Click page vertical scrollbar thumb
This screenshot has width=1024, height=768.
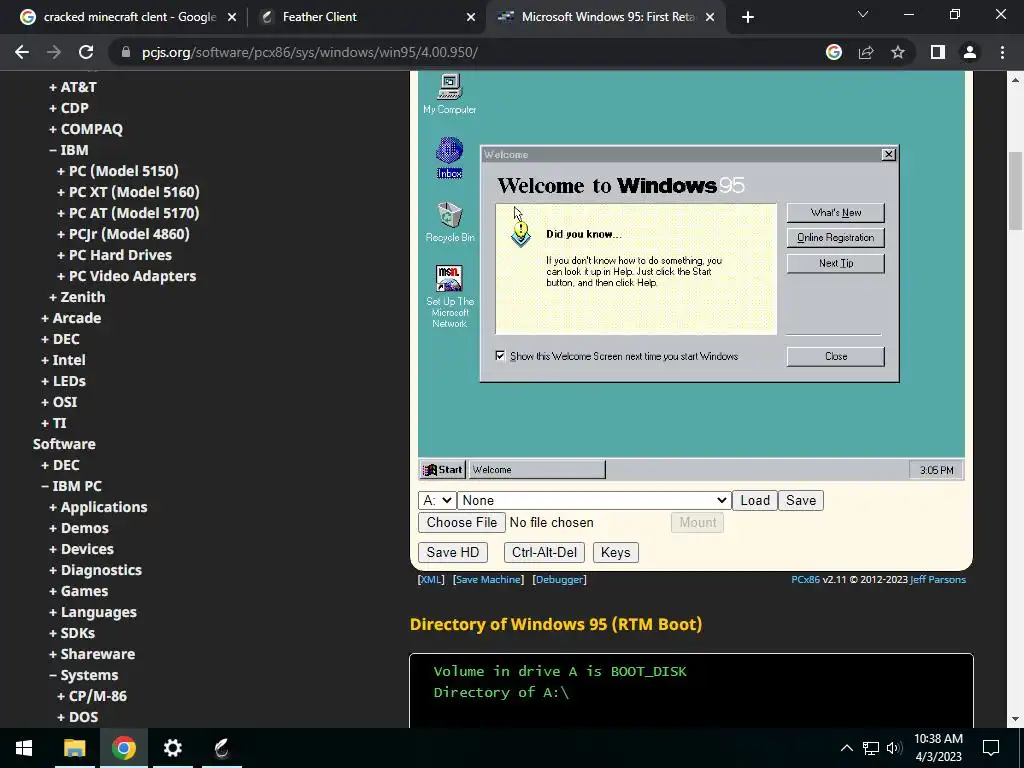[x=1015, y=191]
